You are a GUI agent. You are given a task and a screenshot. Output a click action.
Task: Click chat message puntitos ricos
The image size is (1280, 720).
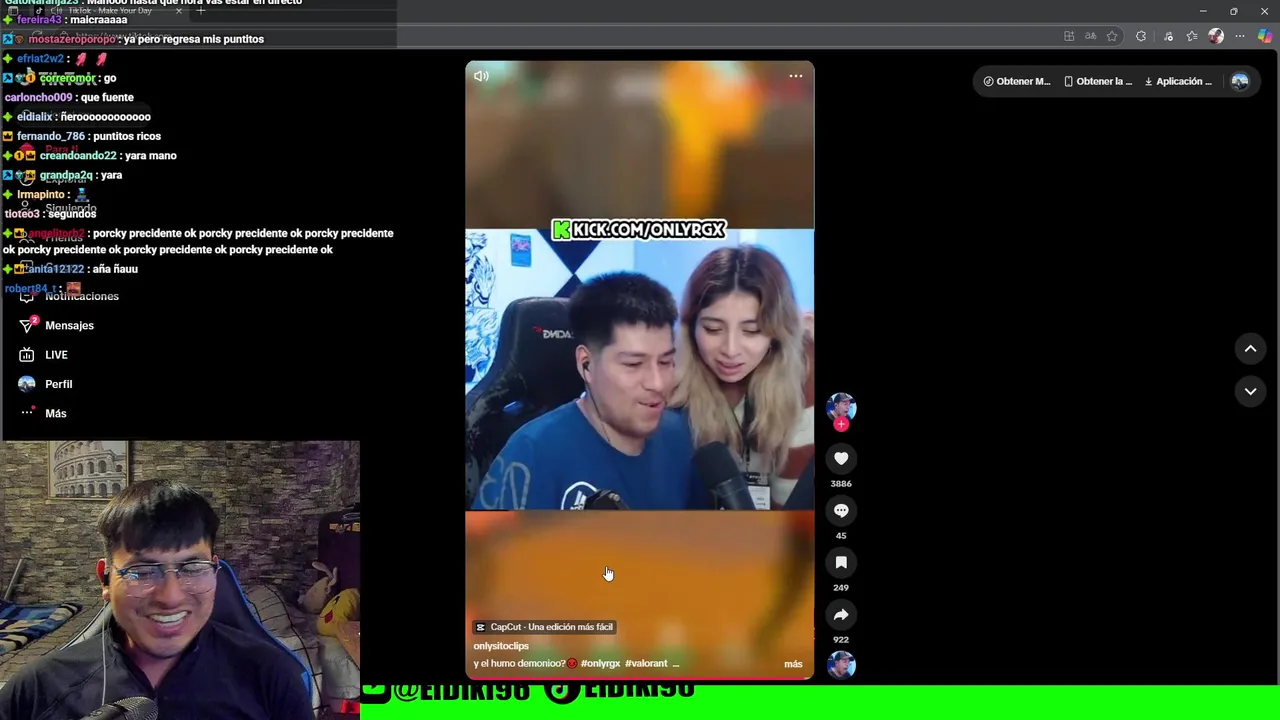pos(127,136)
